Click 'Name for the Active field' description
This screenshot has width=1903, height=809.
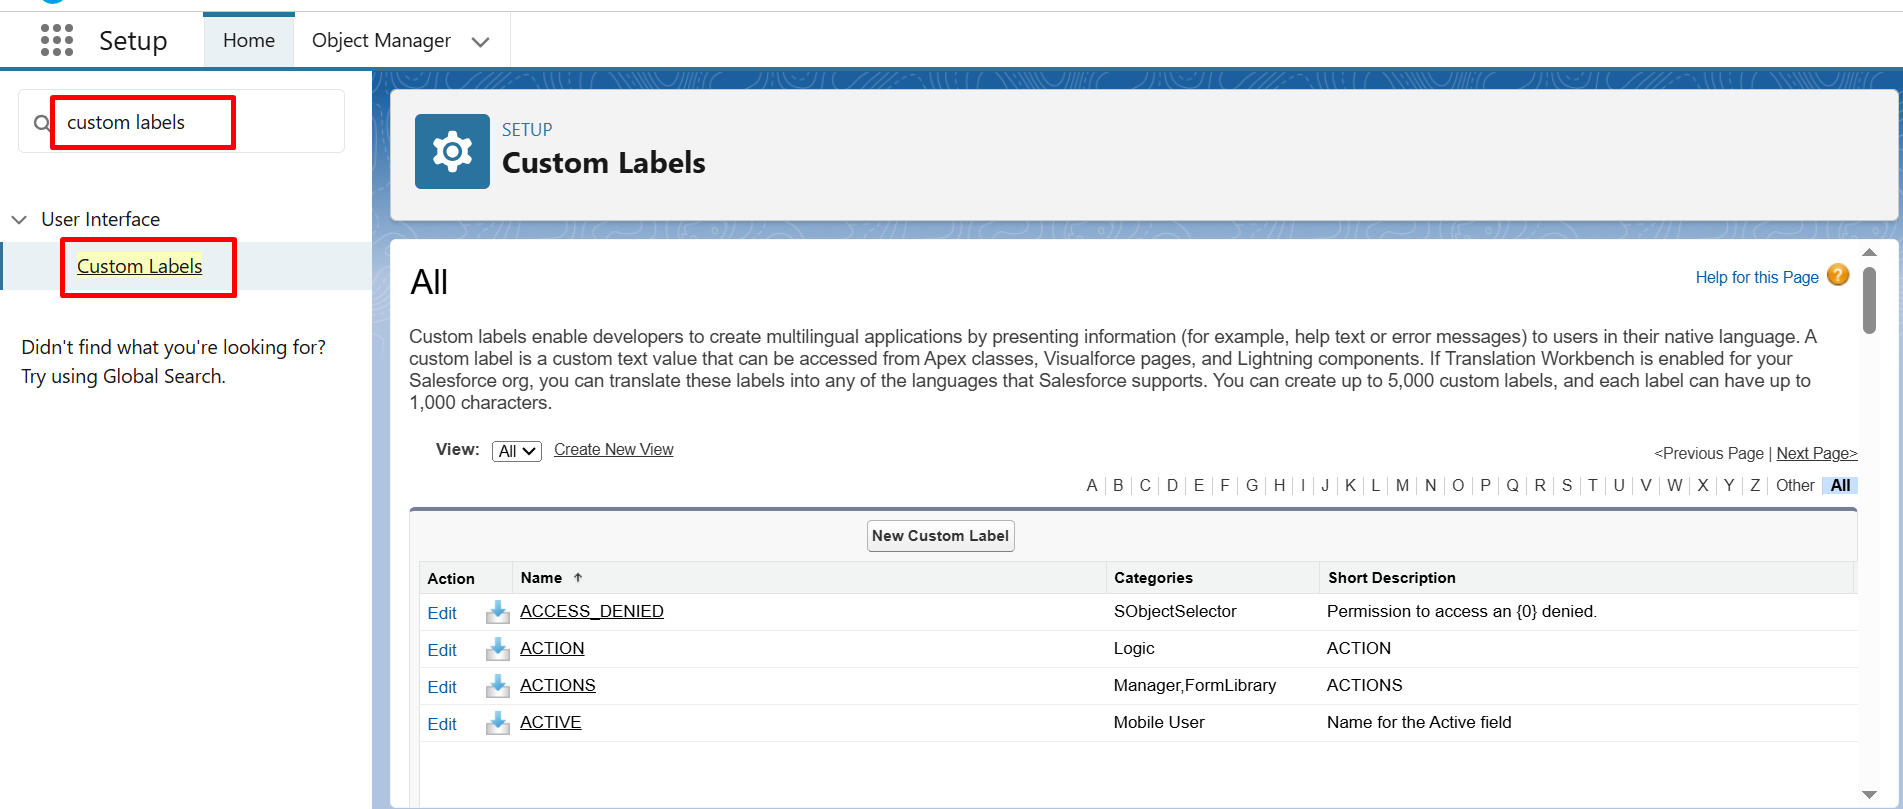point(1419,722)
